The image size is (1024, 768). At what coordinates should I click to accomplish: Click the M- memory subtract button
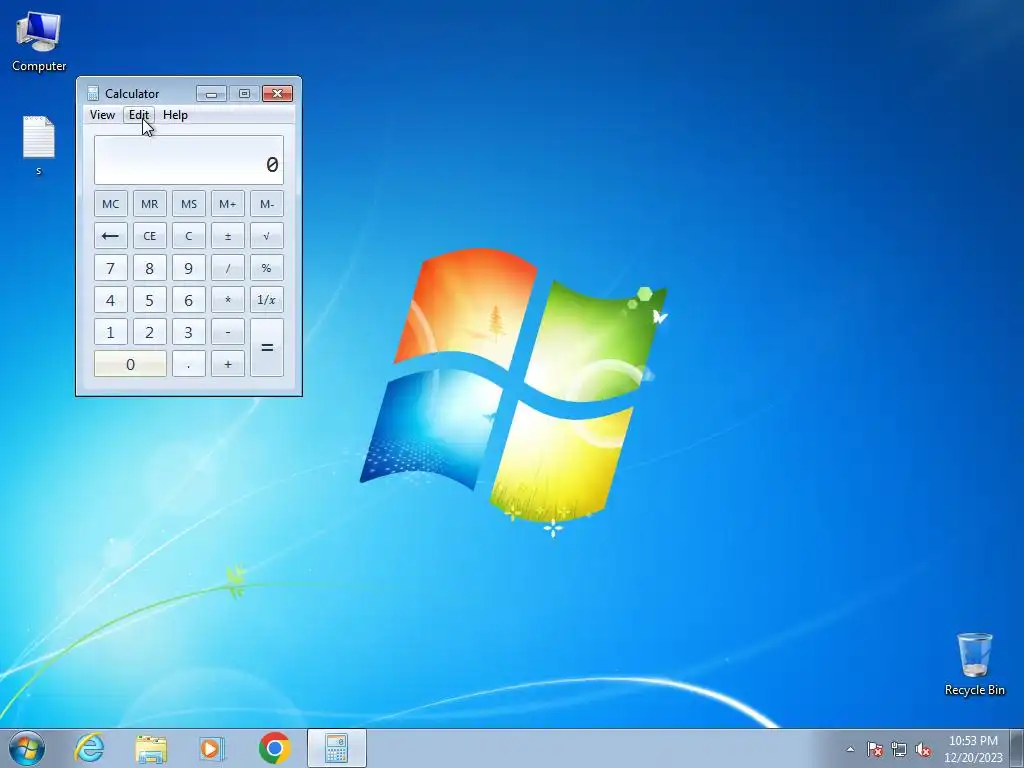pyautogui.click(x=267, y=204)
